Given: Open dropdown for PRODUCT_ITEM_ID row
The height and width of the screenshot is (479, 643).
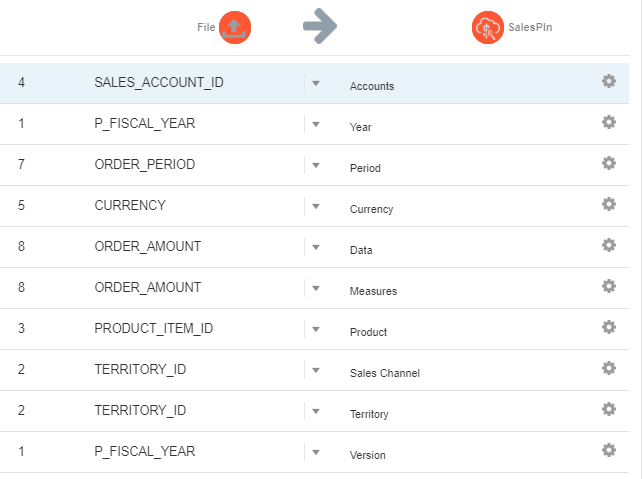Looking at the screenshot, I should click(x=316, y=329).
